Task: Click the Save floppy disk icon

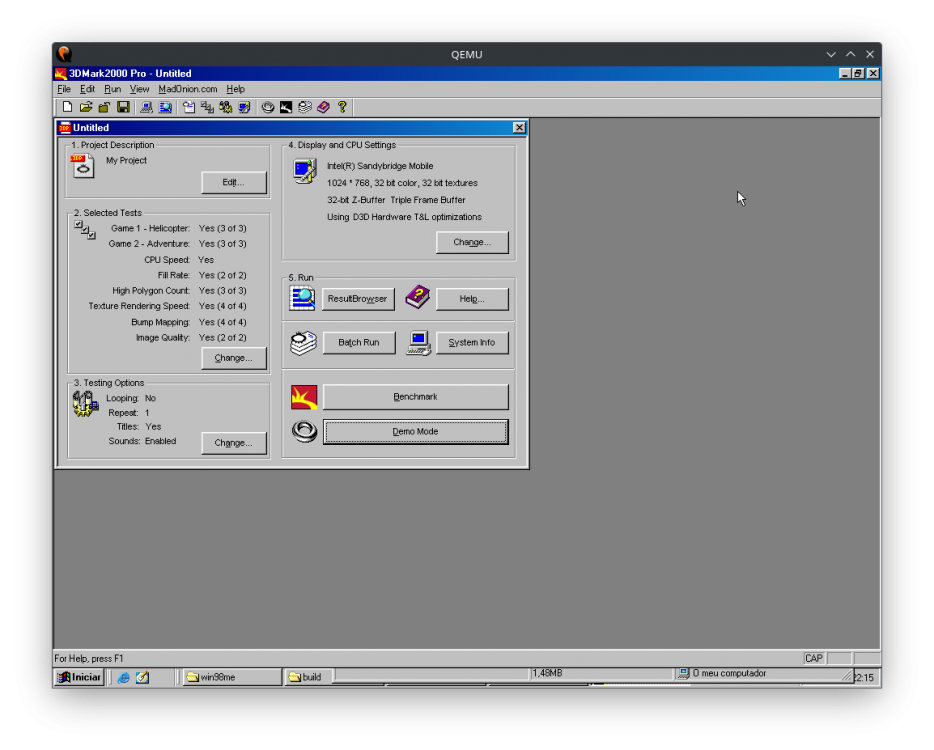Action: click(x=123, y=107)
